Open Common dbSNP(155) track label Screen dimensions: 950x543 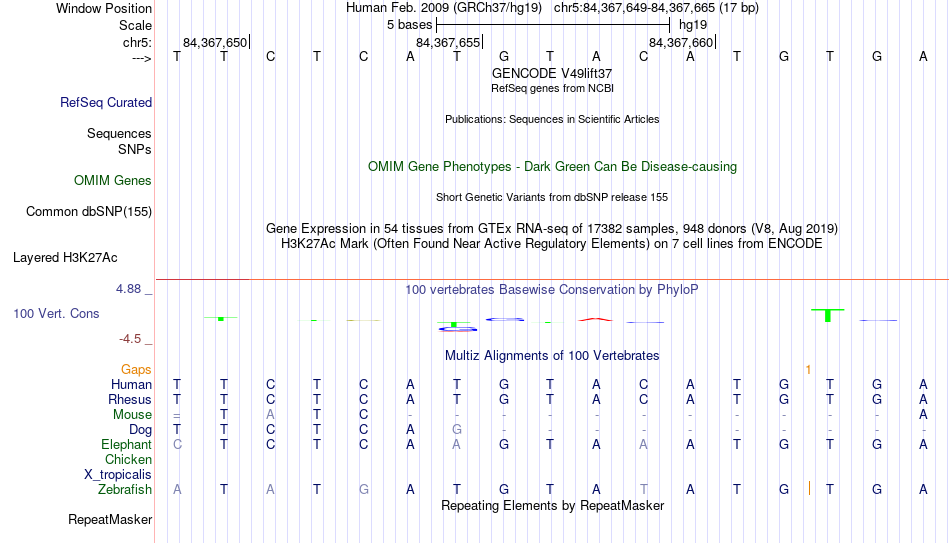coord(89,212)
